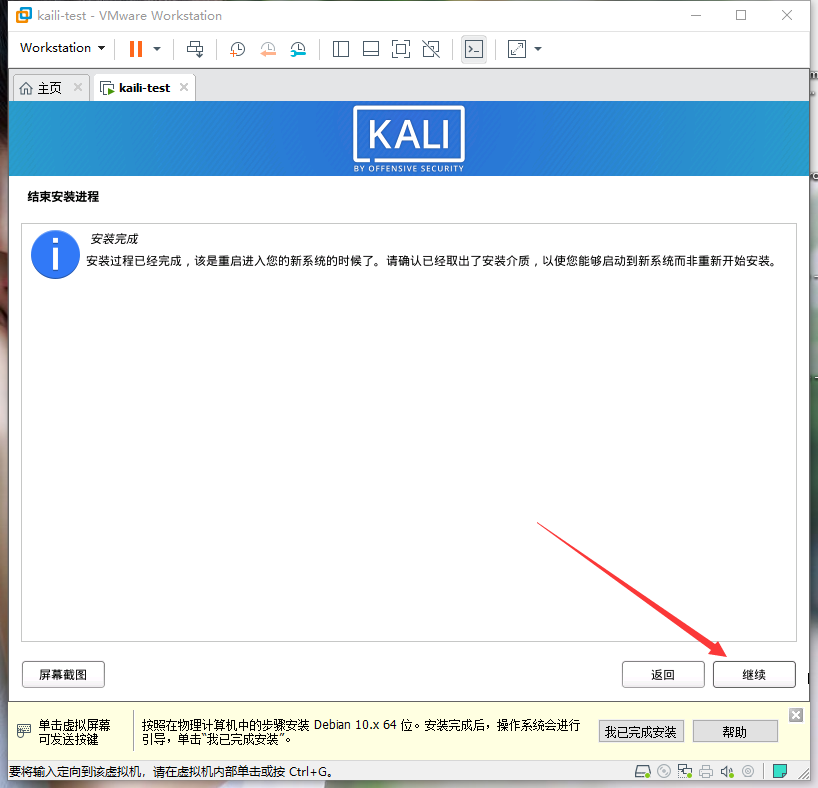The height and width of the screenshot is (788, 818).
Task: Click the blue information icon
Action: 55,254
